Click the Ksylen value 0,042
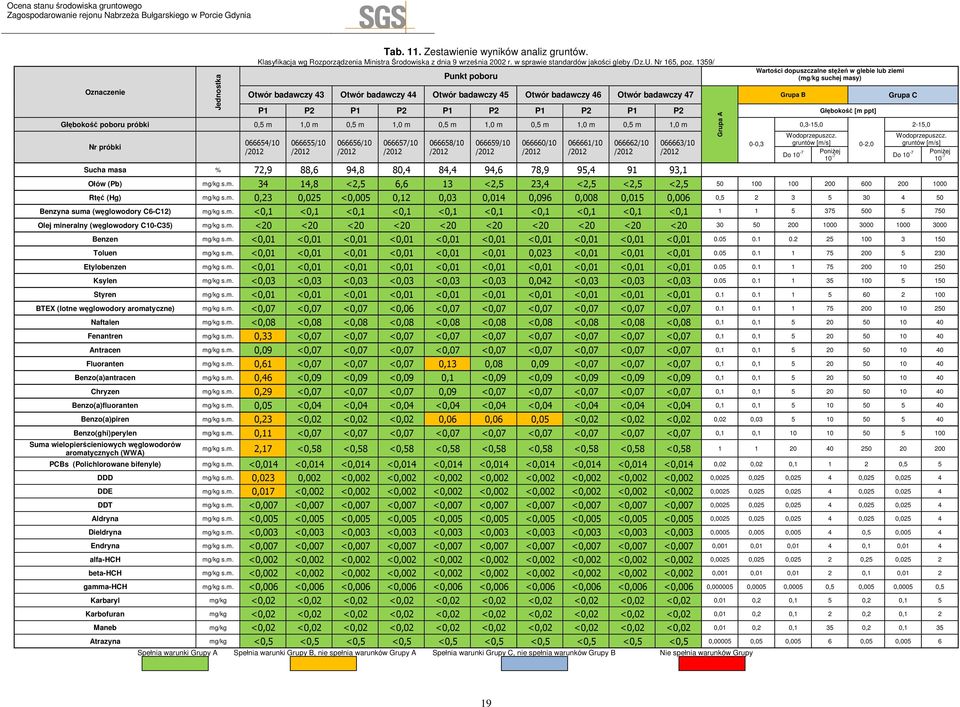The width and height of the screenshot is (960, 707). tap(540, 281)
